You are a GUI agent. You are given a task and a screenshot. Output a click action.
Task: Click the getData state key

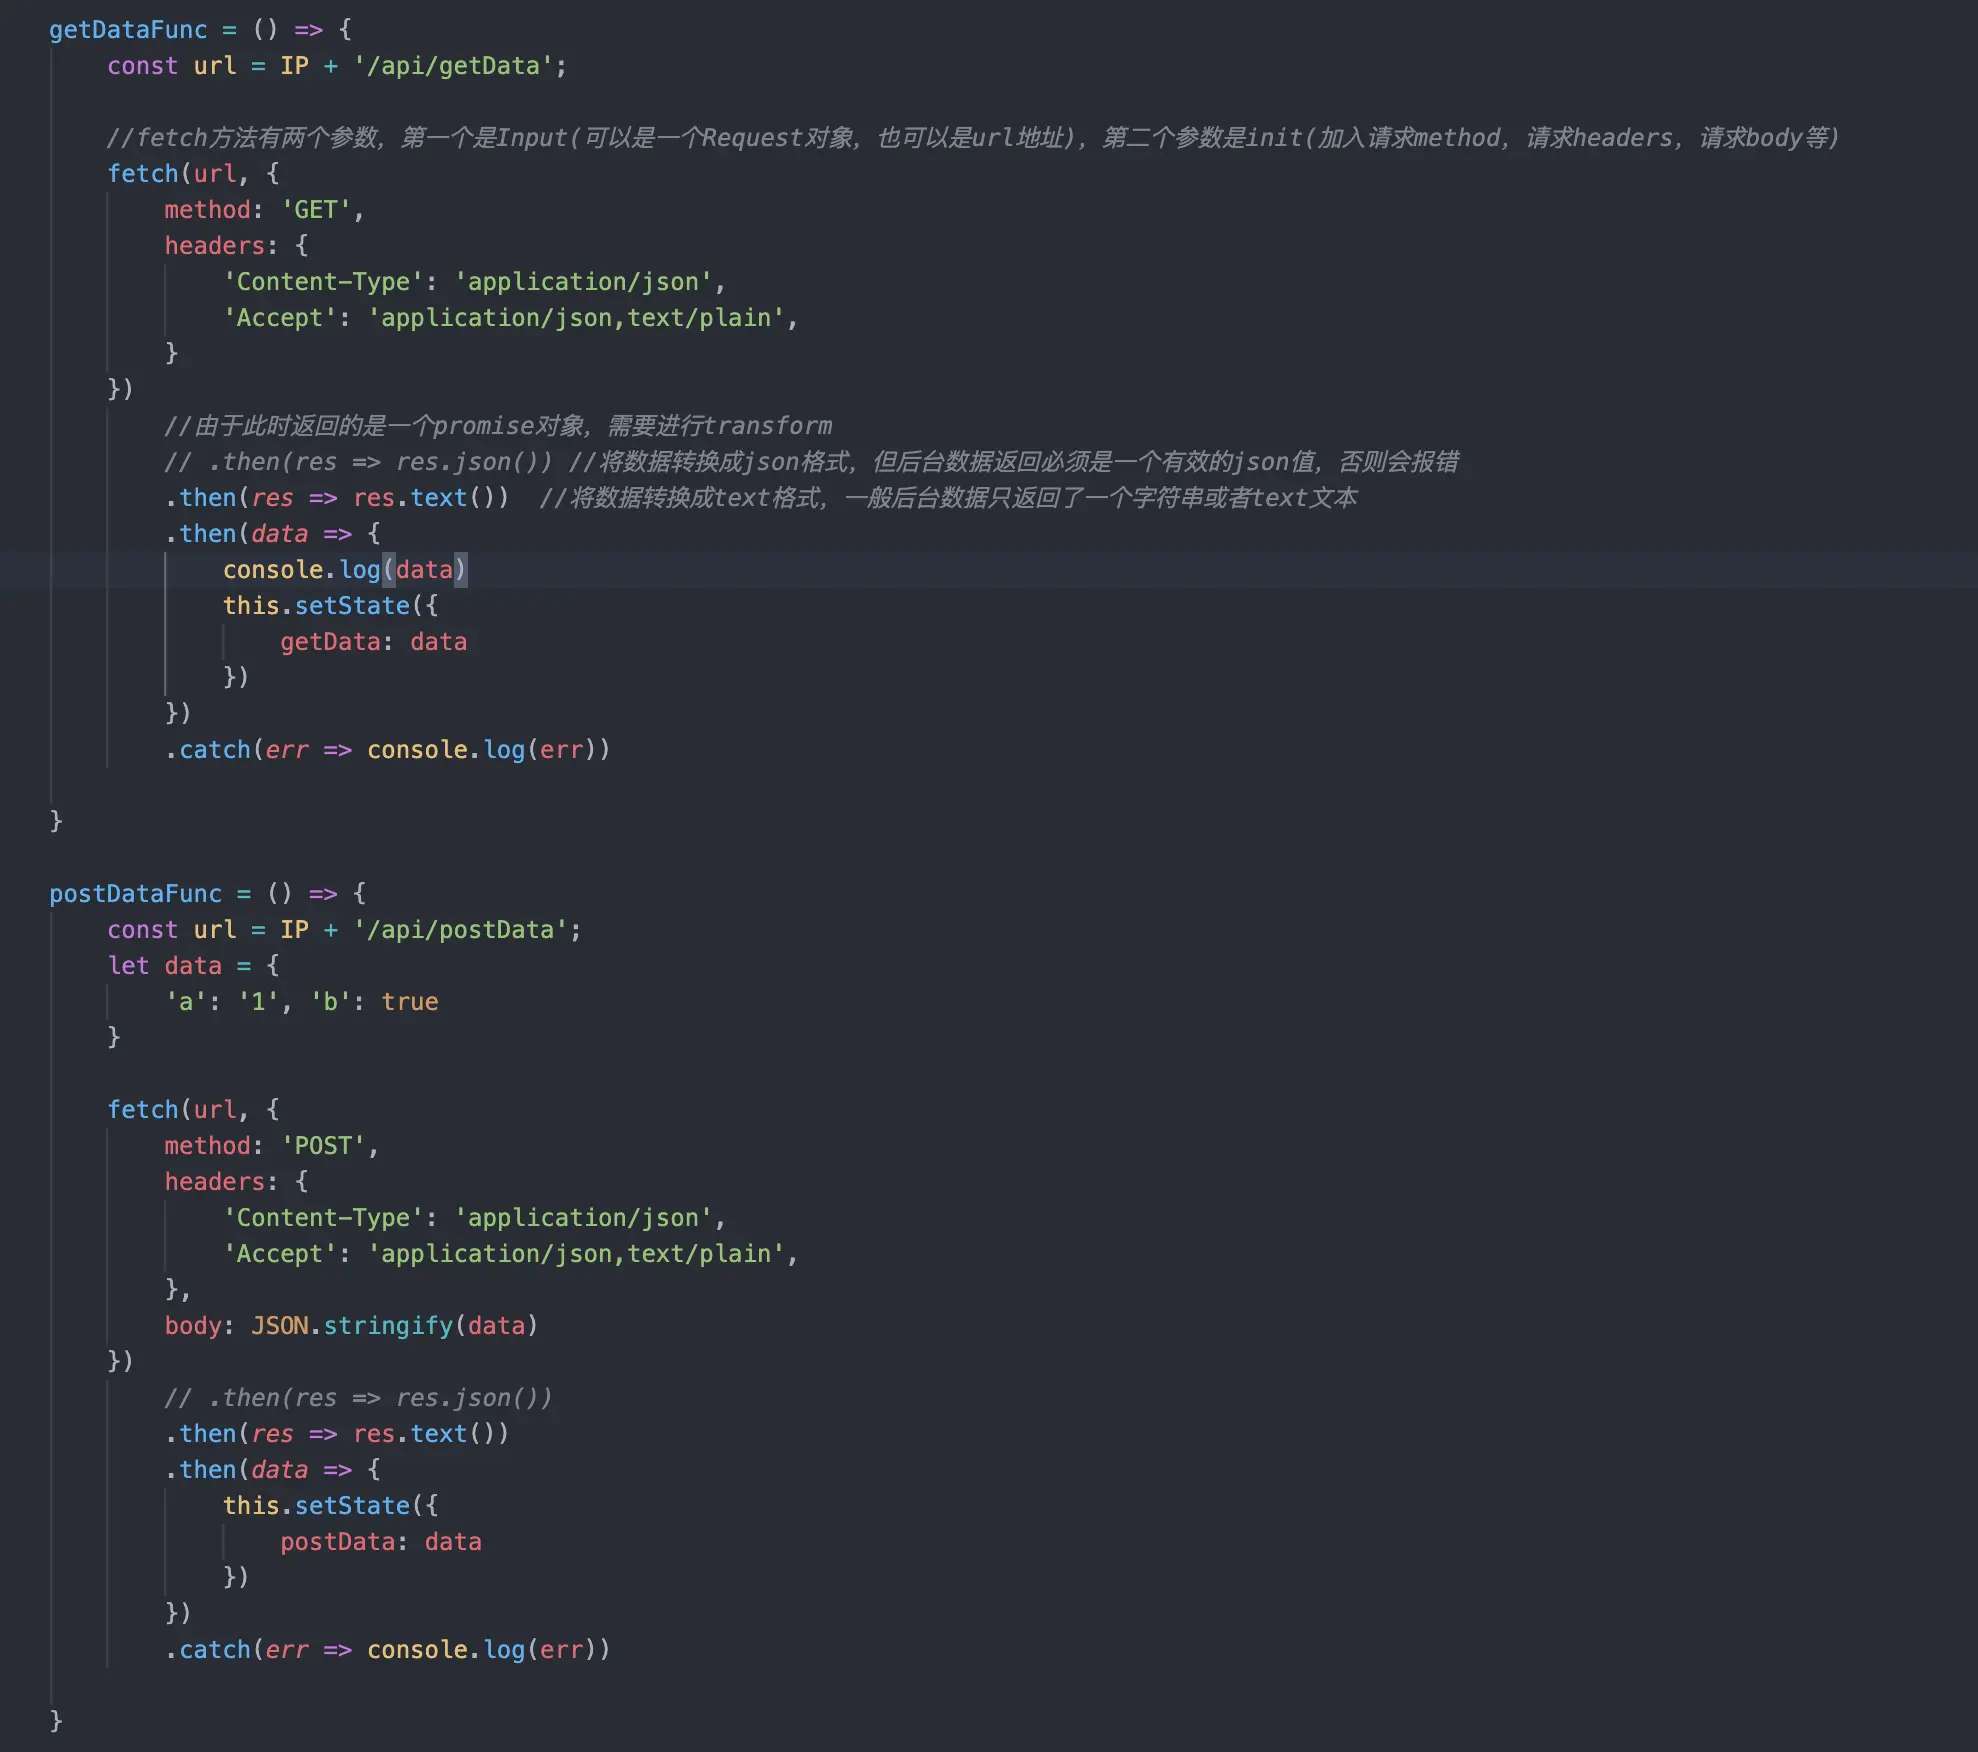tap(330, 642)
